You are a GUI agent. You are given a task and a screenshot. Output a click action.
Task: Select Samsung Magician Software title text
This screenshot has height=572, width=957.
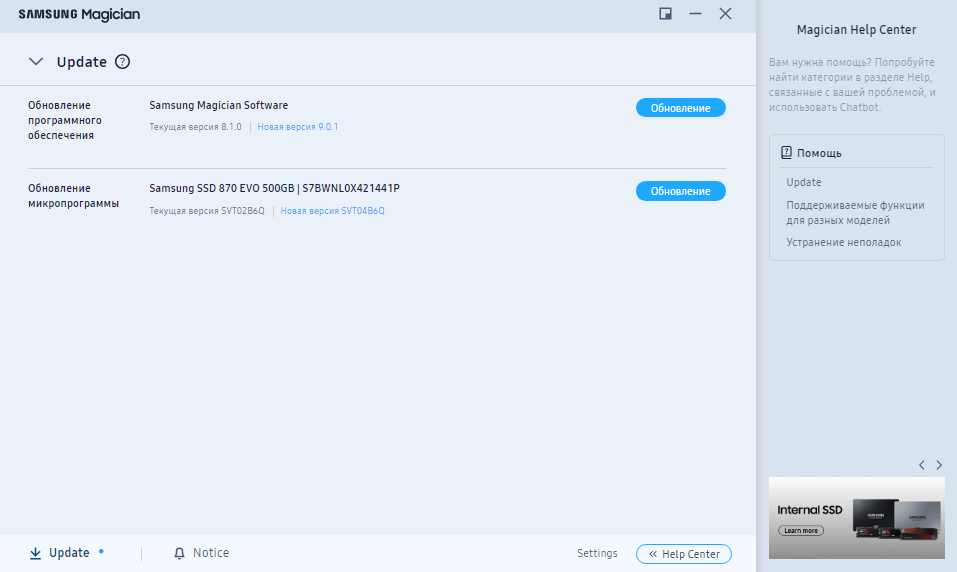point(218,105)
